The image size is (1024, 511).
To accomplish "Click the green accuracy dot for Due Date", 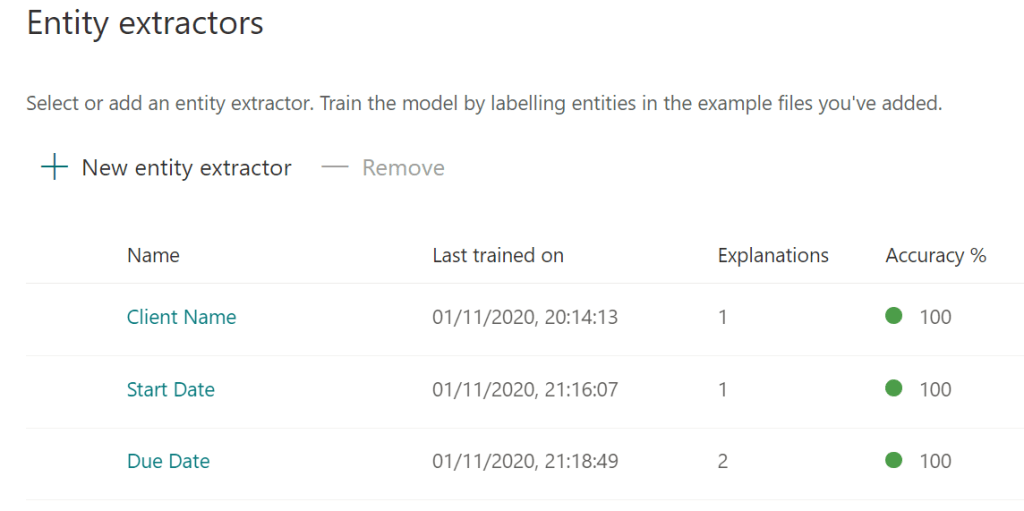I will click(x=894, y=460).
